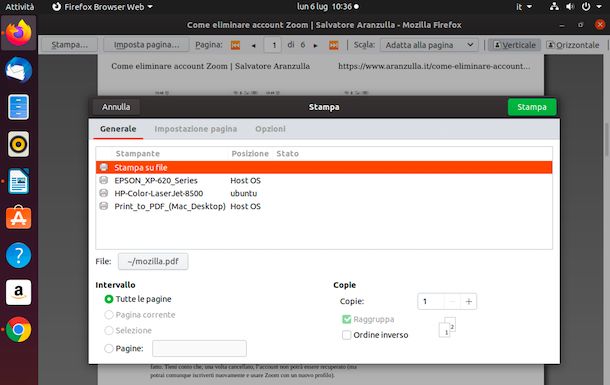Click the Pagine range text field
The height and width of the screenshot is (385, 610).
tap(199, 348)
